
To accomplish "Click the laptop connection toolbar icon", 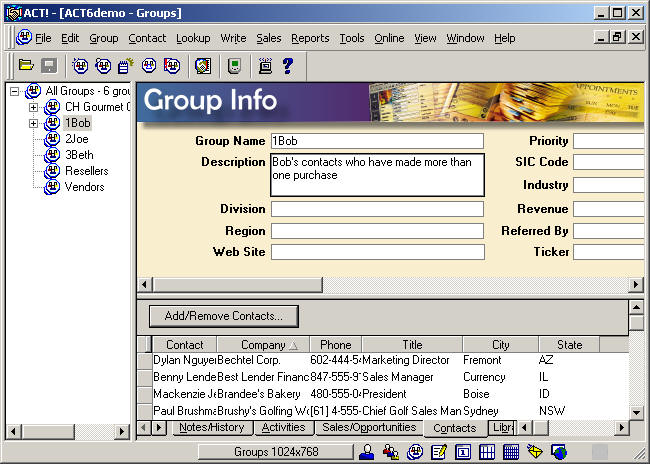I will click(x=265, y=66).
